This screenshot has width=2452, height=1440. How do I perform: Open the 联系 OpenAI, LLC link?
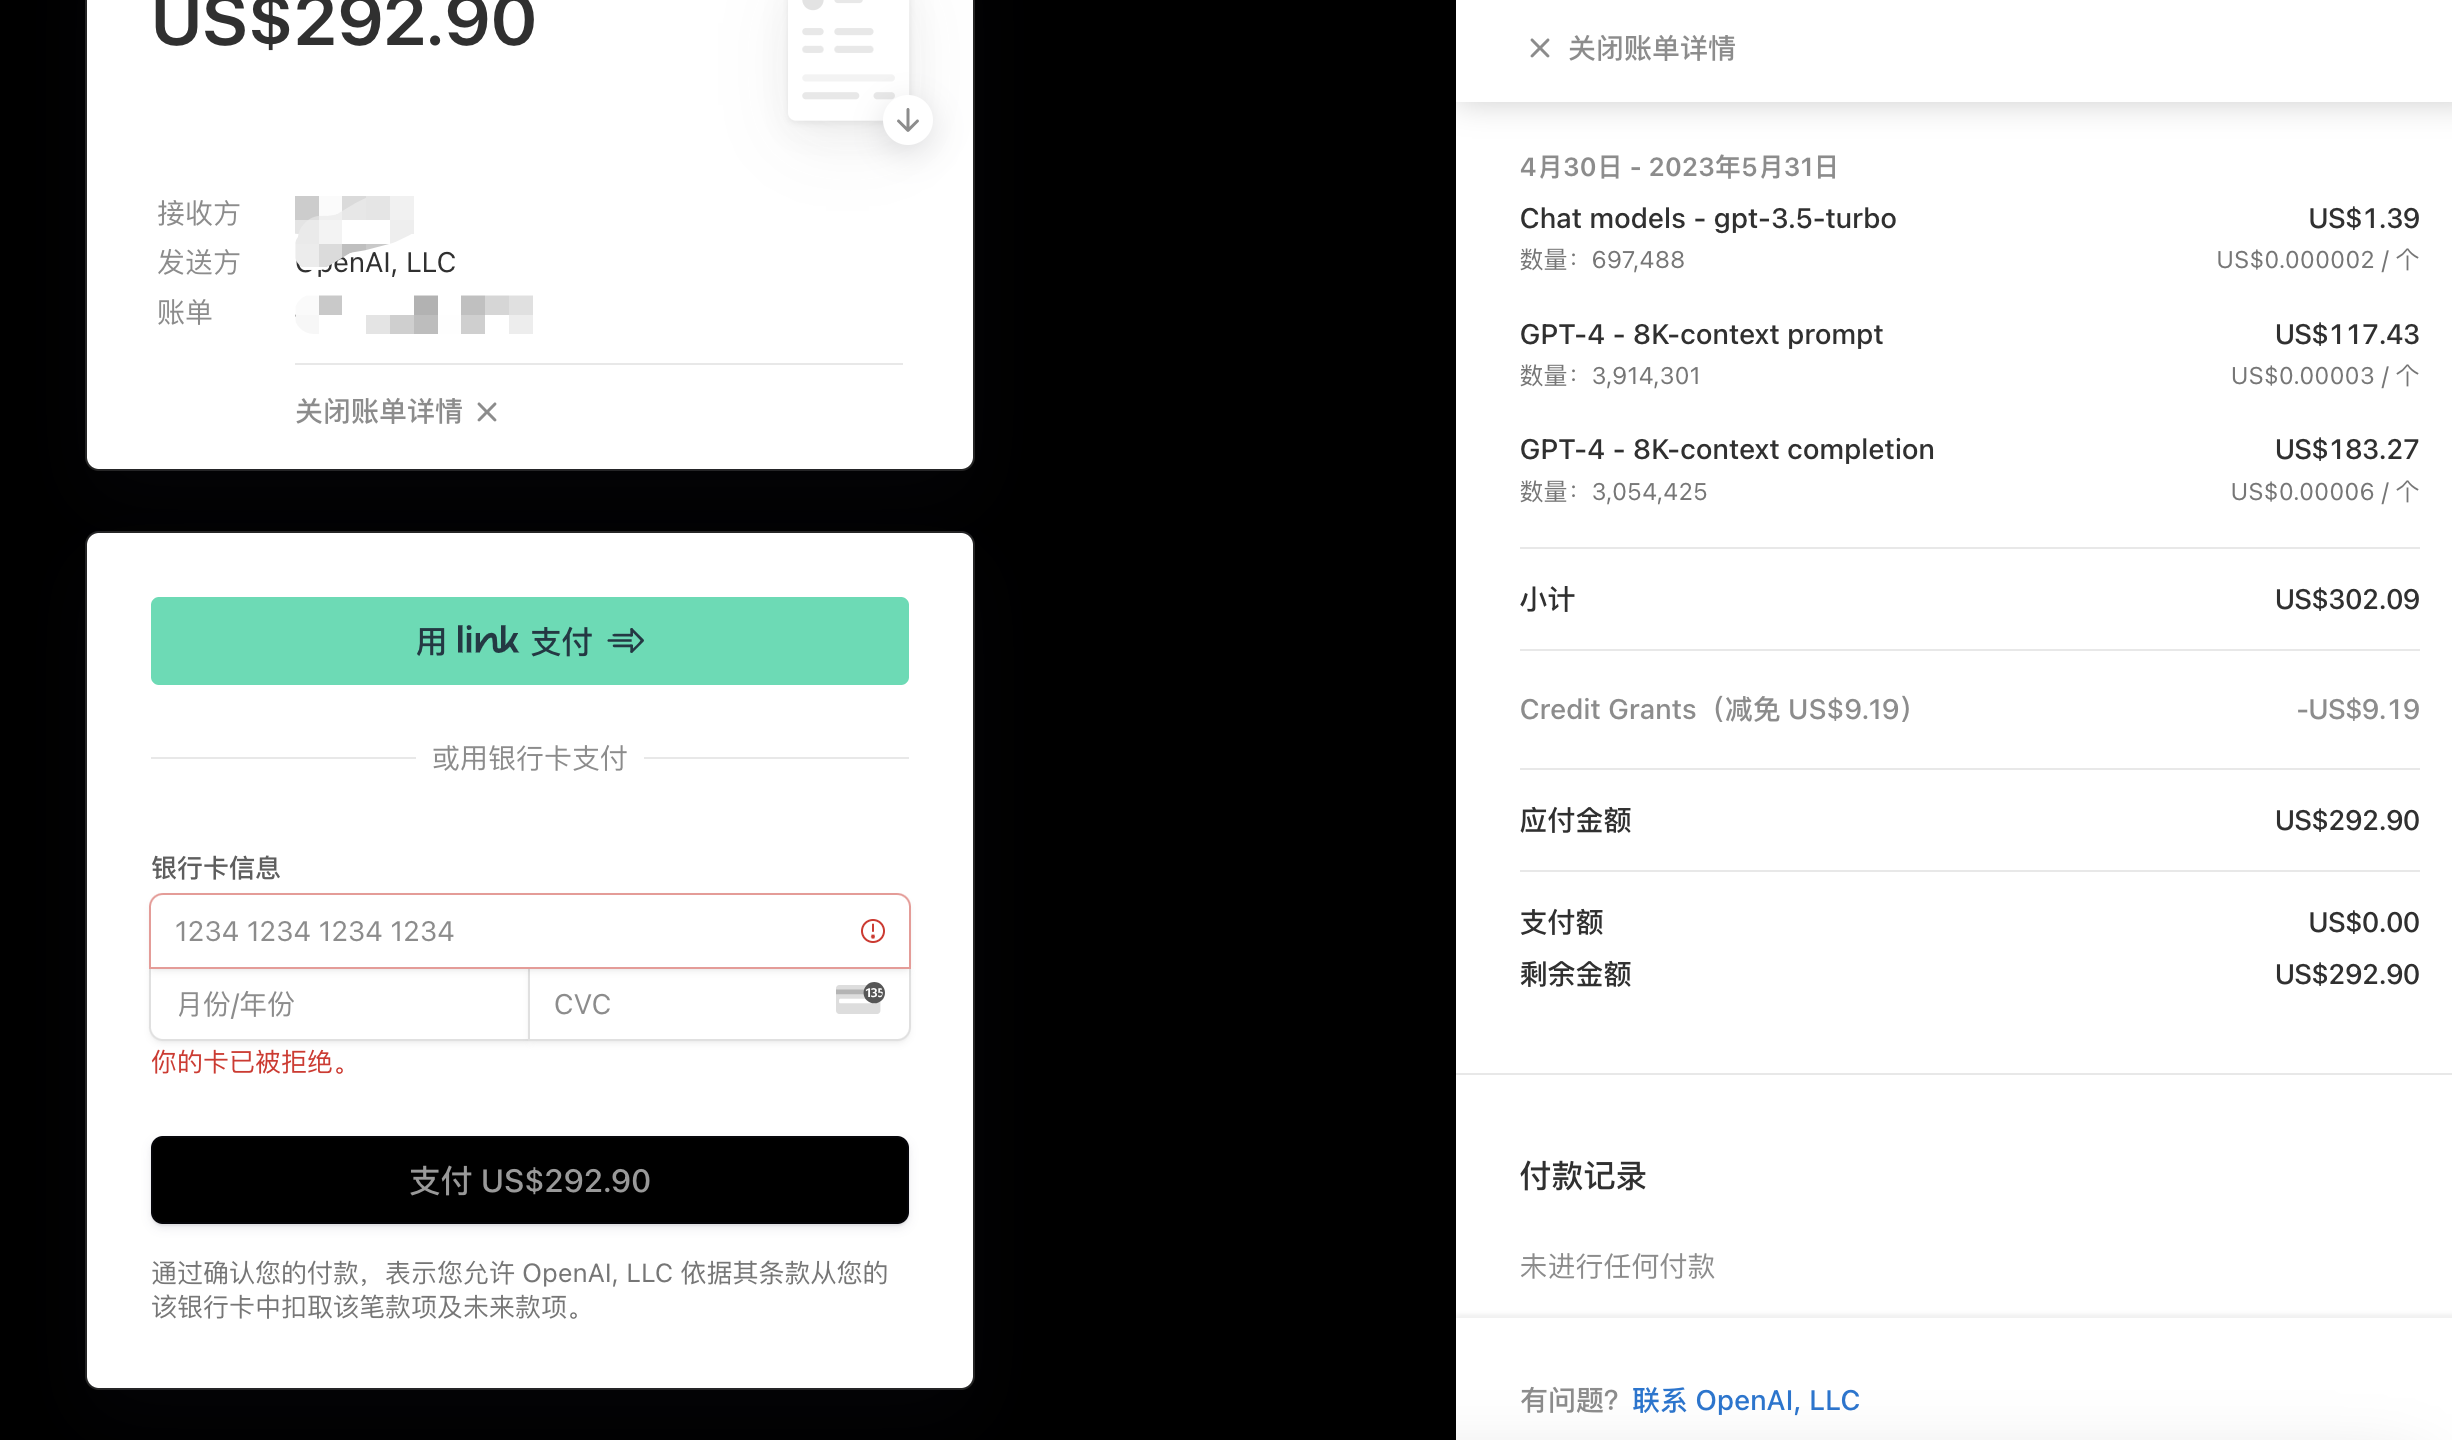point(1745,1400)
